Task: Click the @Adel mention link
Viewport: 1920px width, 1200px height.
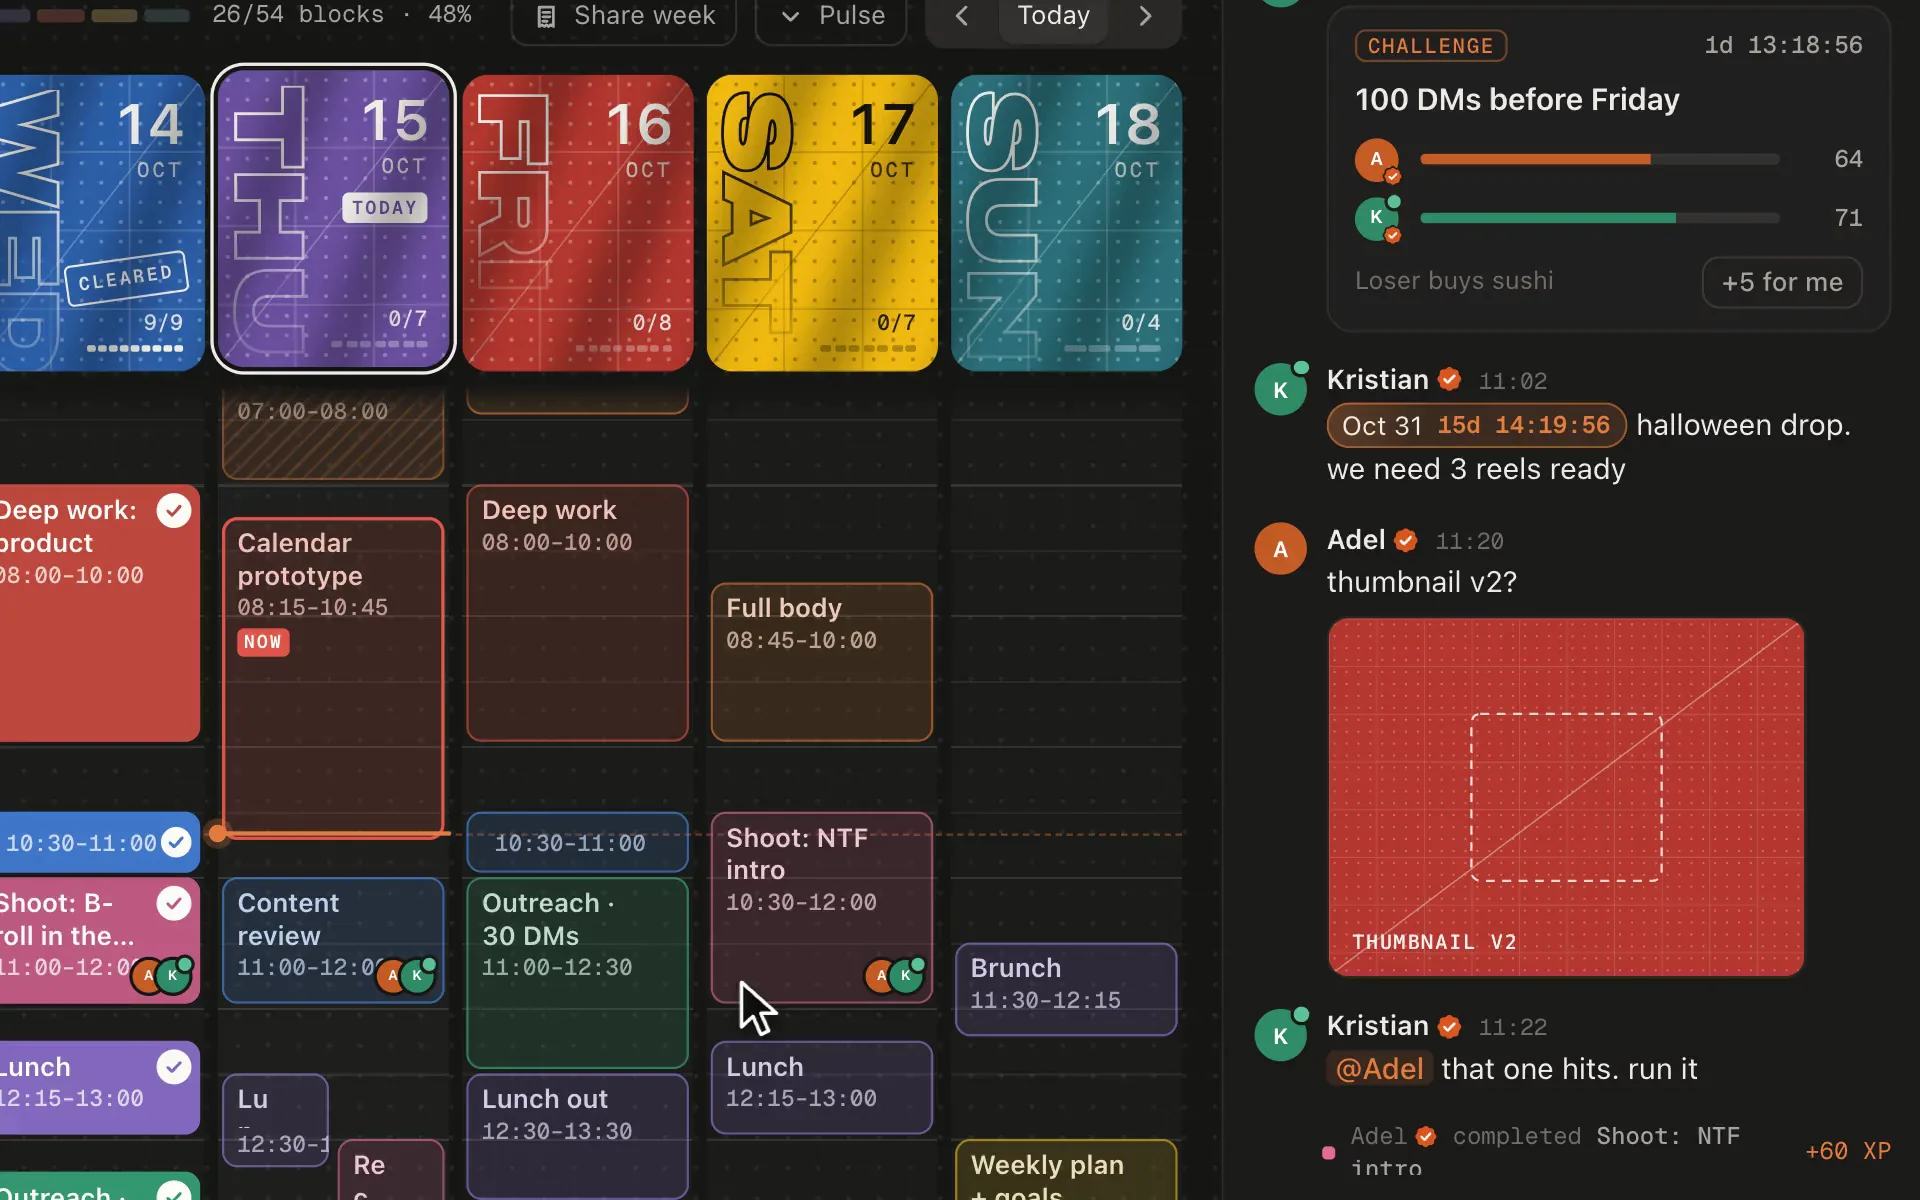Action: 1379,1069
